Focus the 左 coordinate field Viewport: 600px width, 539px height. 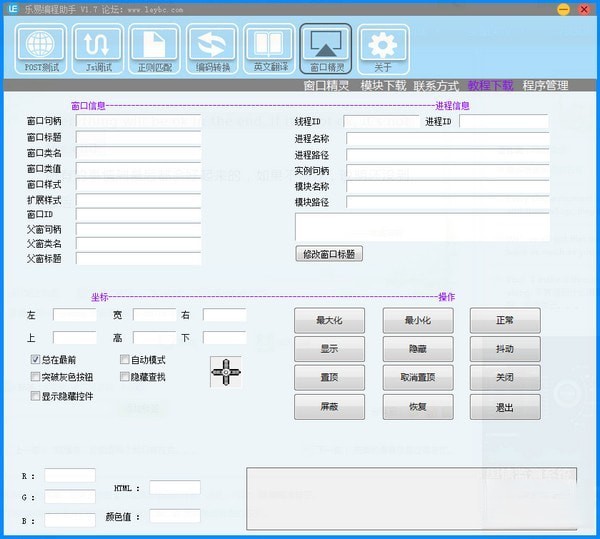pyautogui.click(x=75, y=315)
